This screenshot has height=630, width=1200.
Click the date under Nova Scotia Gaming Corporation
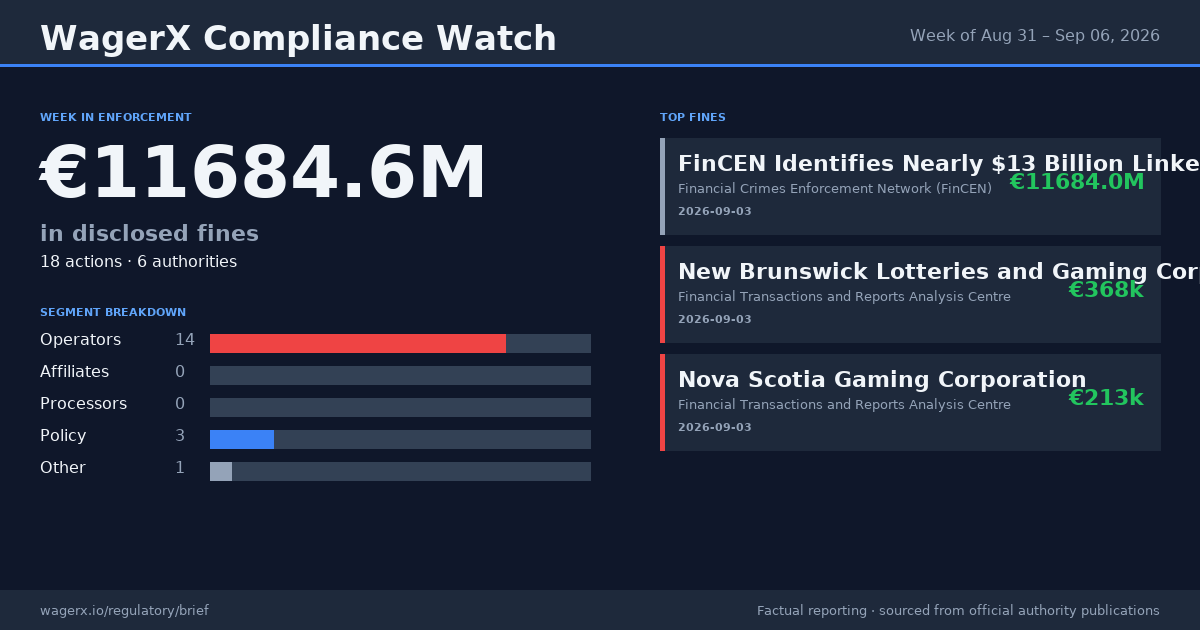pos(715,428)
